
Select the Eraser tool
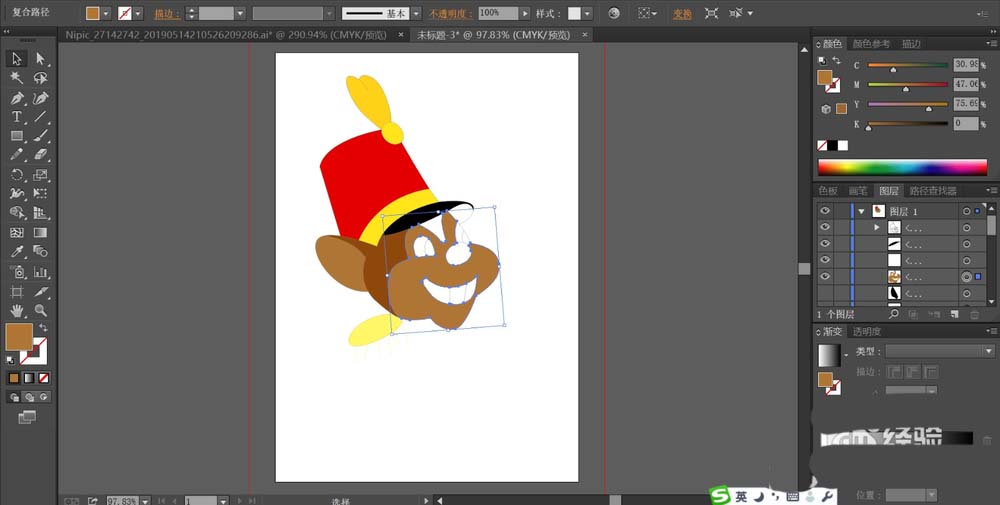tap(41, 155)
